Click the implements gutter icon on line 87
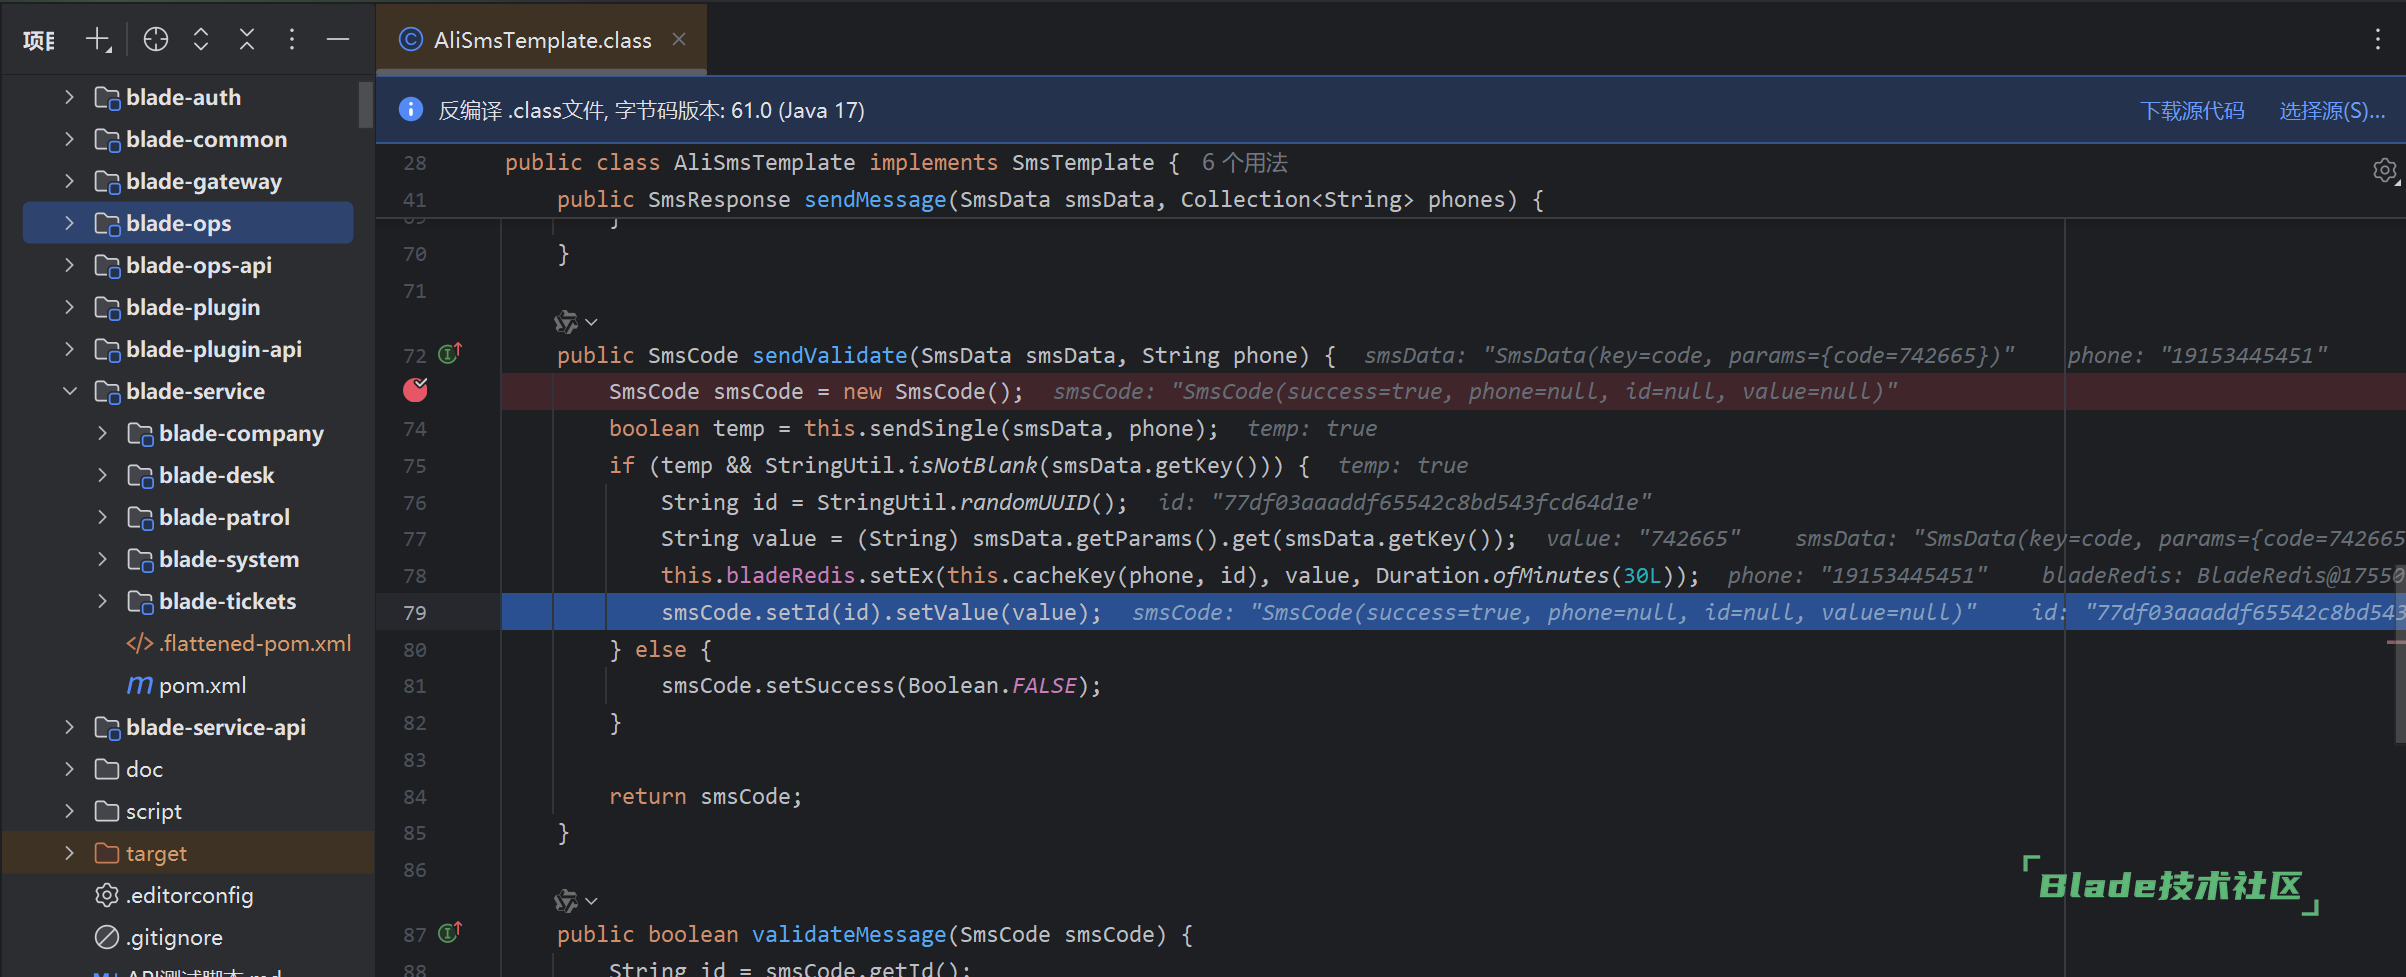The width and height of the screenshot is (2406, 977). click(x=450, y=932)
